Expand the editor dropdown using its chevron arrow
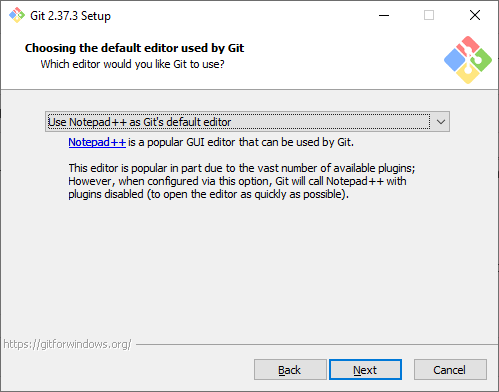The height and width of the screenshot is (392, 499). (x=441, y=122)
